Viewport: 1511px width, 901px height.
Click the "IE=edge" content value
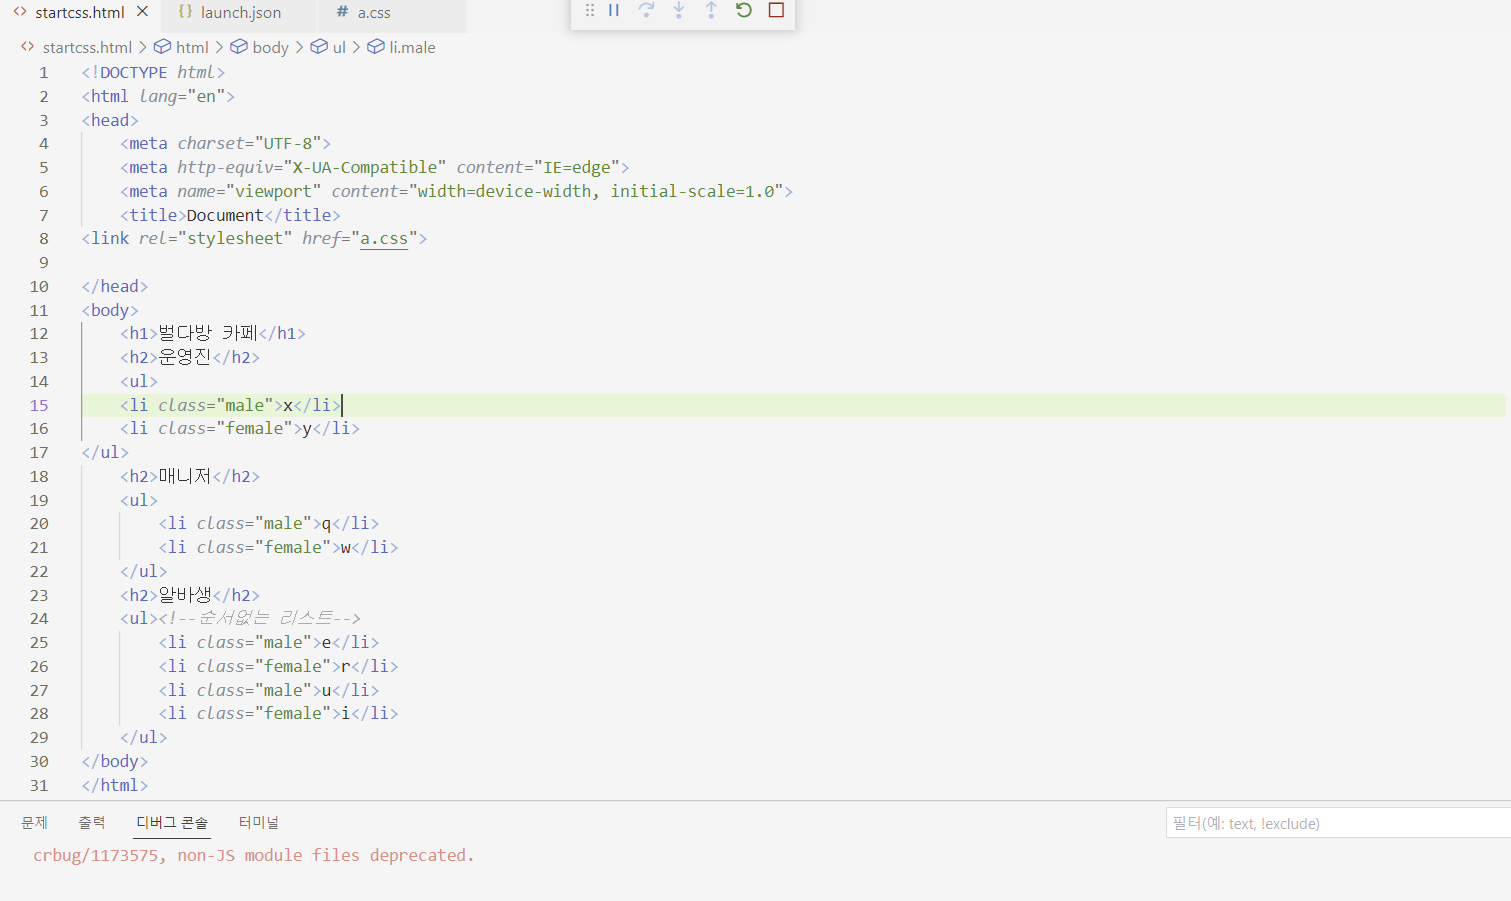click(577, 167)
